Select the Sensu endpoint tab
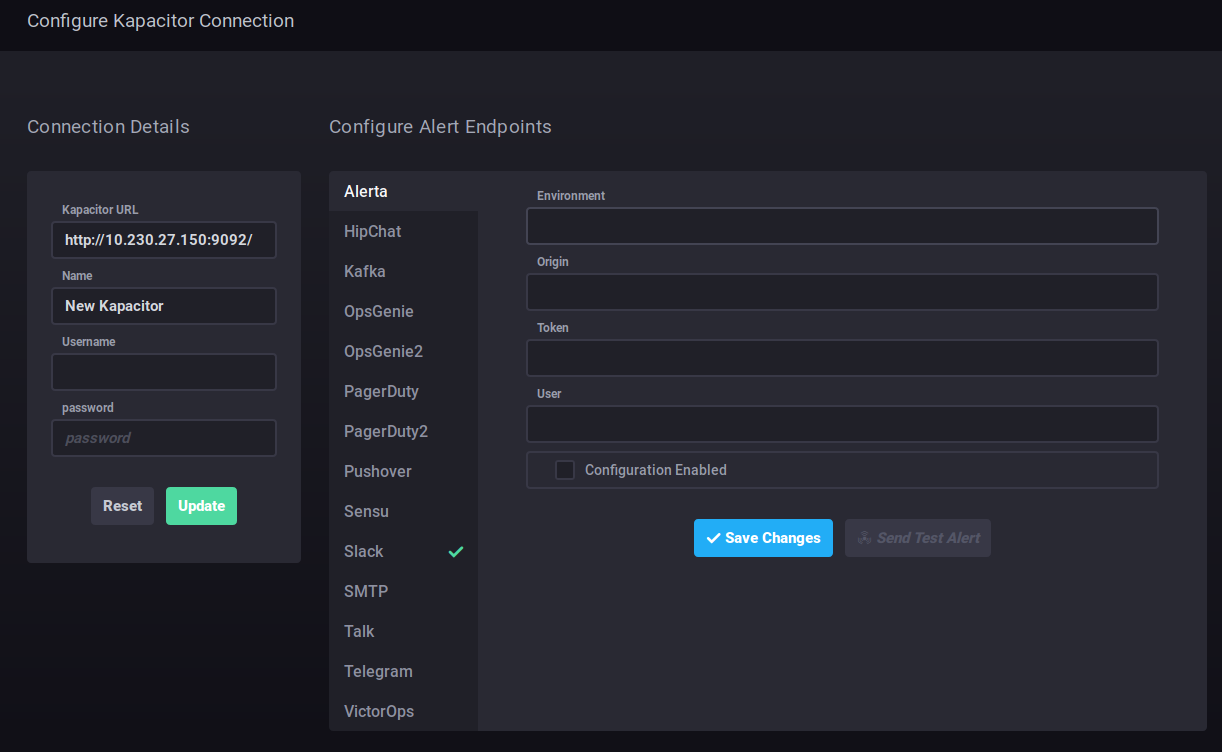Screen dimensions: 1222x752 click(x=403, y=511)
